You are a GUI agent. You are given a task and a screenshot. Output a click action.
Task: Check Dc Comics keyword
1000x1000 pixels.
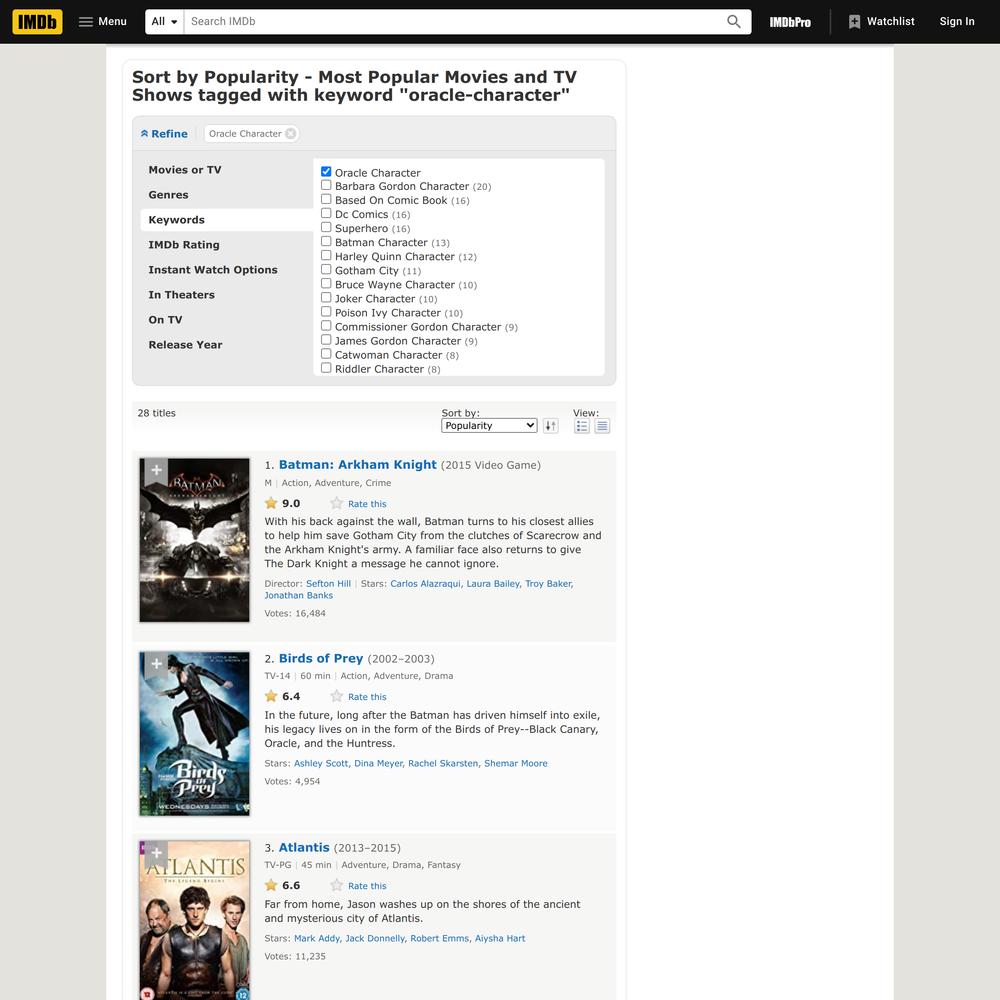(x=326, y=213)
